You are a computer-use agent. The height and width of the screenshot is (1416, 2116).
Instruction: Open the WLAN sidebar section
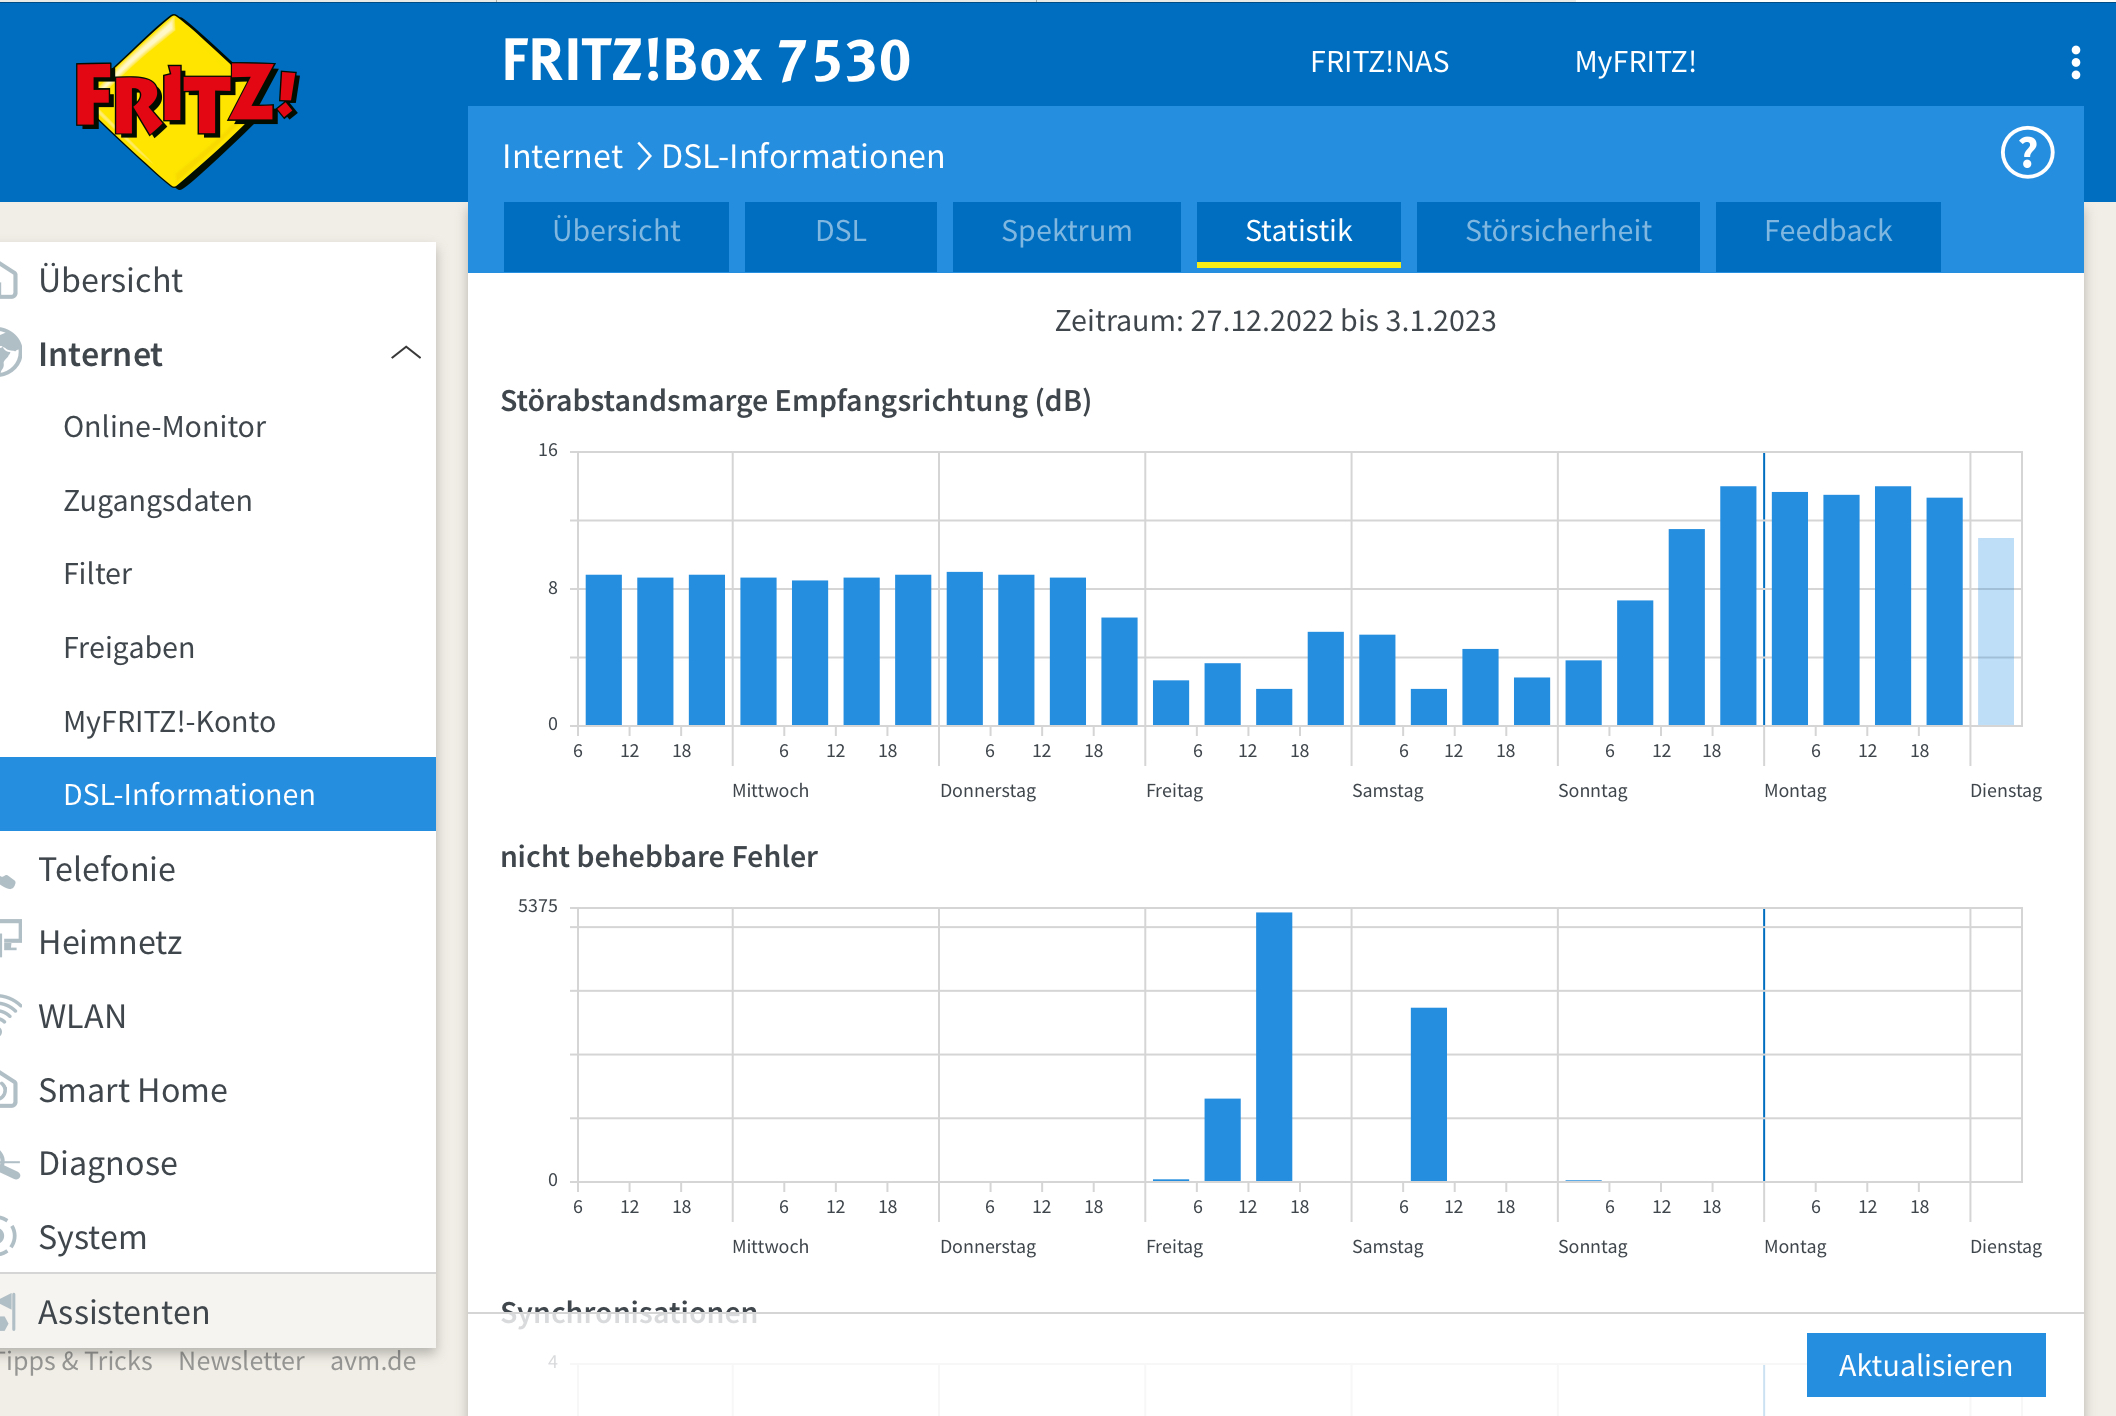click(x=82, y=1016)
